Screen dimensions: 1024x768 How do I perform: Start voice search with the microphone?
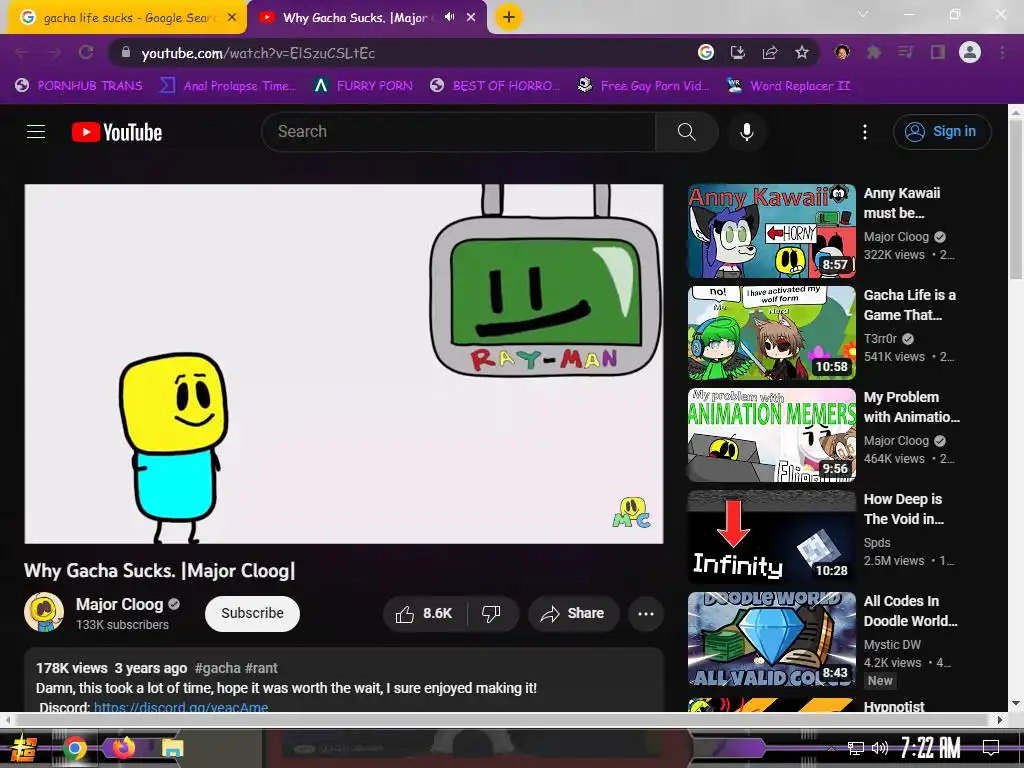tap(746, 132)
